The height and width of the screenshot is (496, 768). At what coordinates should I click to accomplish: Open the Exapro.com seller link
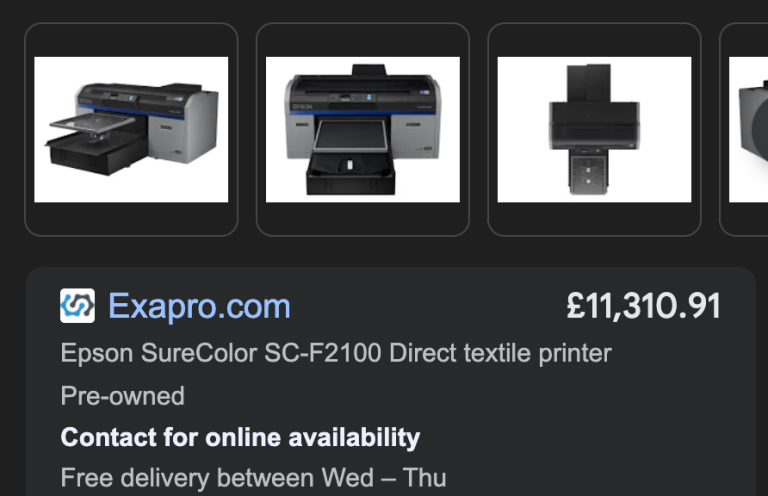pos(199,307)
